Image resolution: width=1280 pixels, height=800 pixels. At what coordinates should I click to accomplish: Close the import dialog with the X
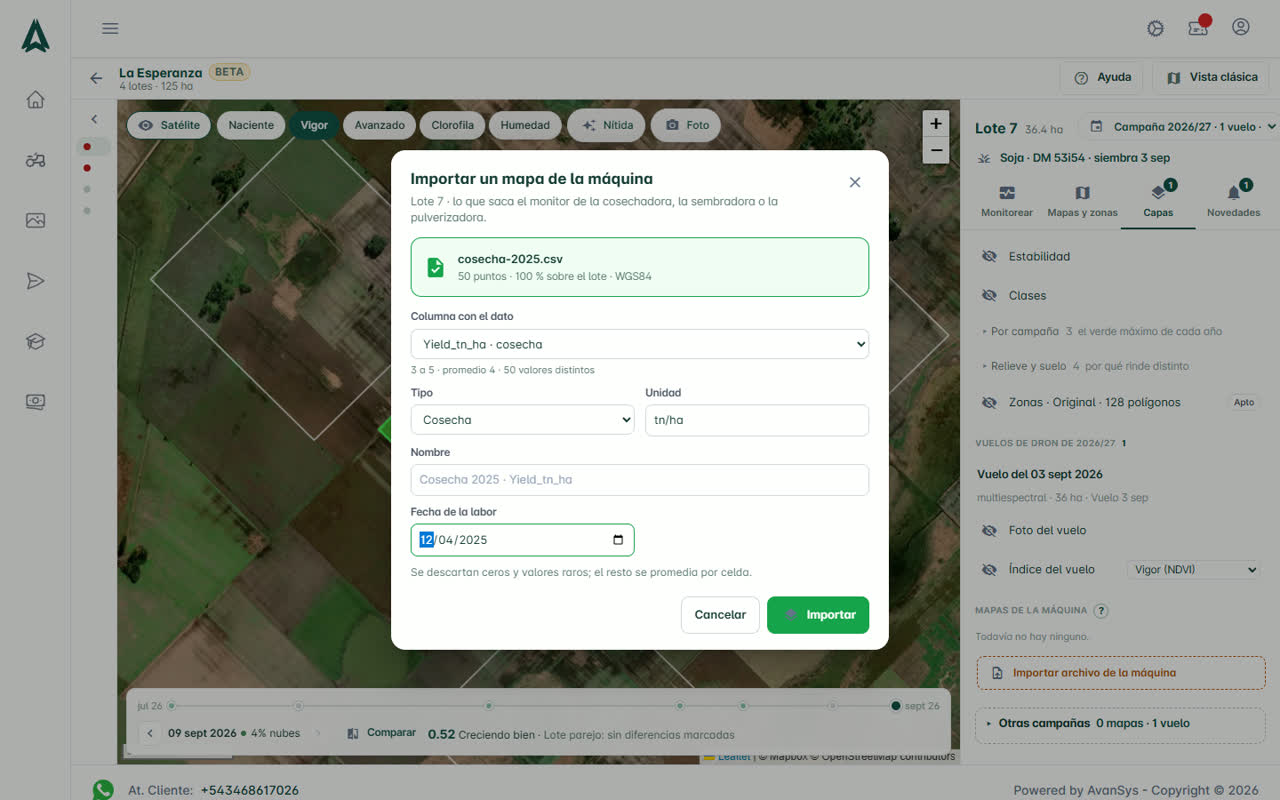pyautogui.click(x=855, y=182)
